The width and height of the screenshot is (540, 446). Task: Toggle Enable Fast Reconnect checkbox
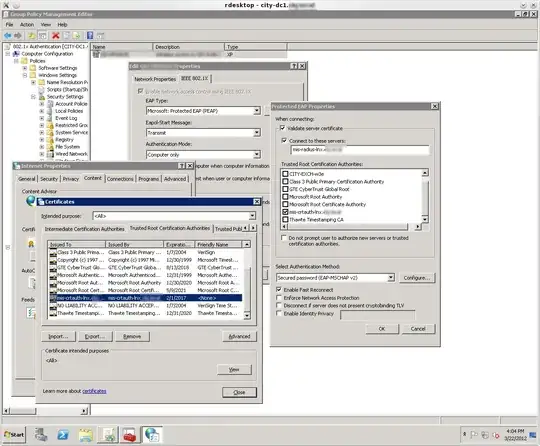click(x=279, y=290)
